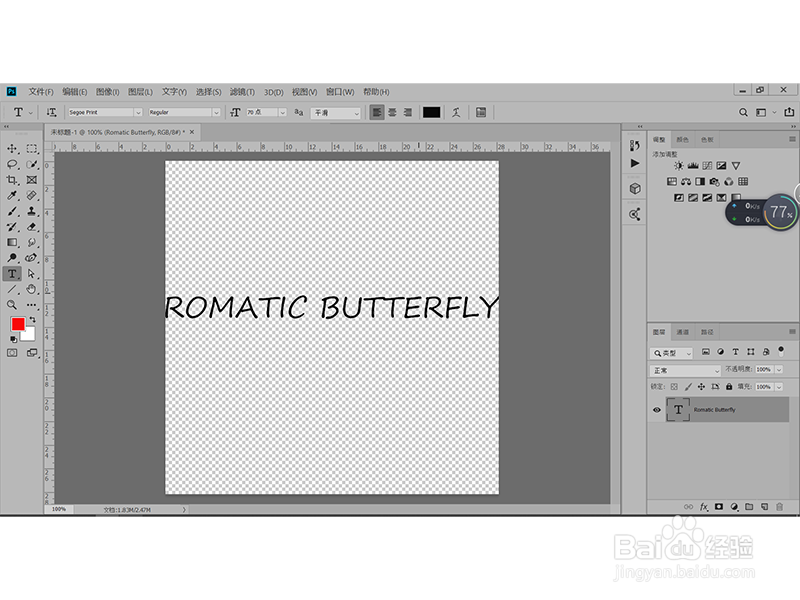Open the layer style fx menu
The width and height of the screenshot is (800, 600).
pyautogui.click(x=704, y=507)
